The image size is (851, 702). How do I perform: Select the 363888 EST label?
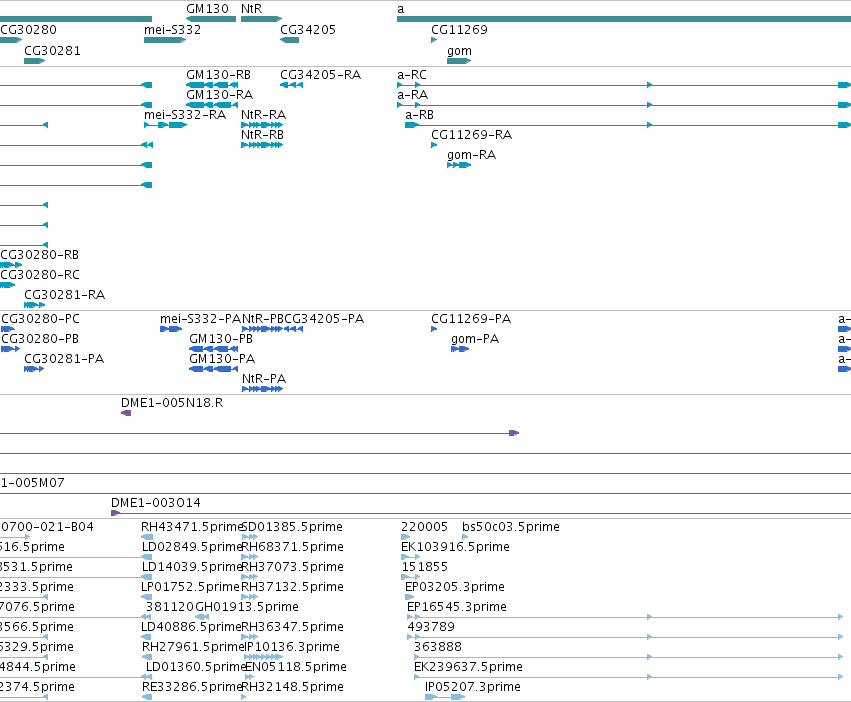pos(437,647)
